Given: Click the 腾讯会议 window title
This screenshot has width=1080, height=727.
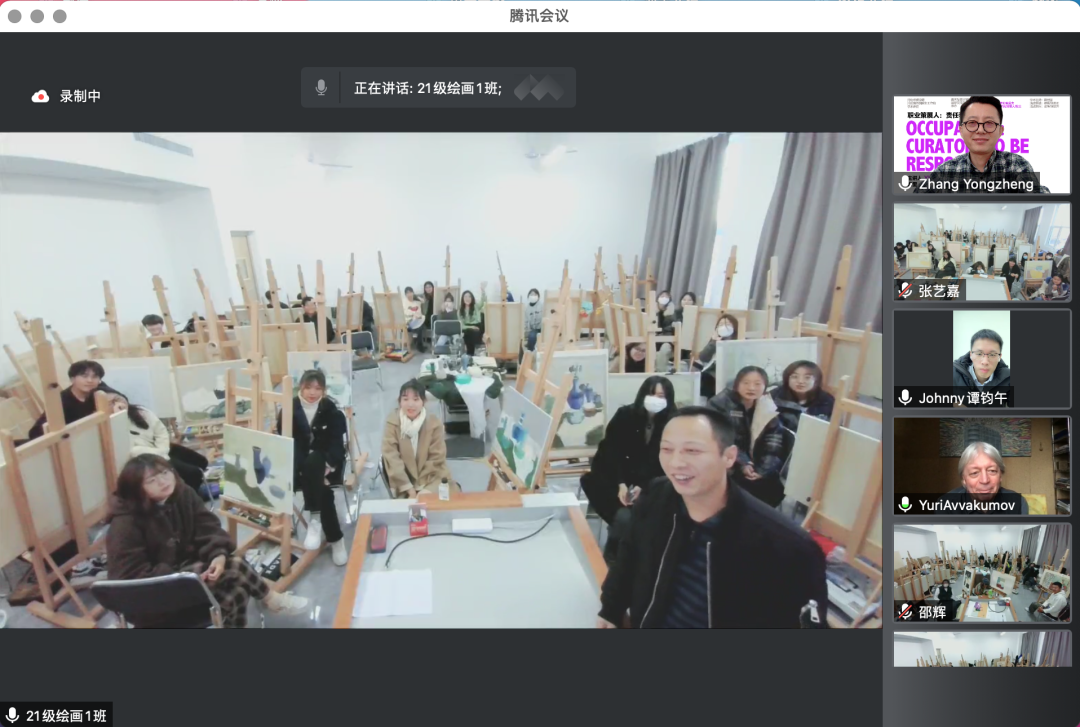Looking at the screenshot, I should click(539, 16).
